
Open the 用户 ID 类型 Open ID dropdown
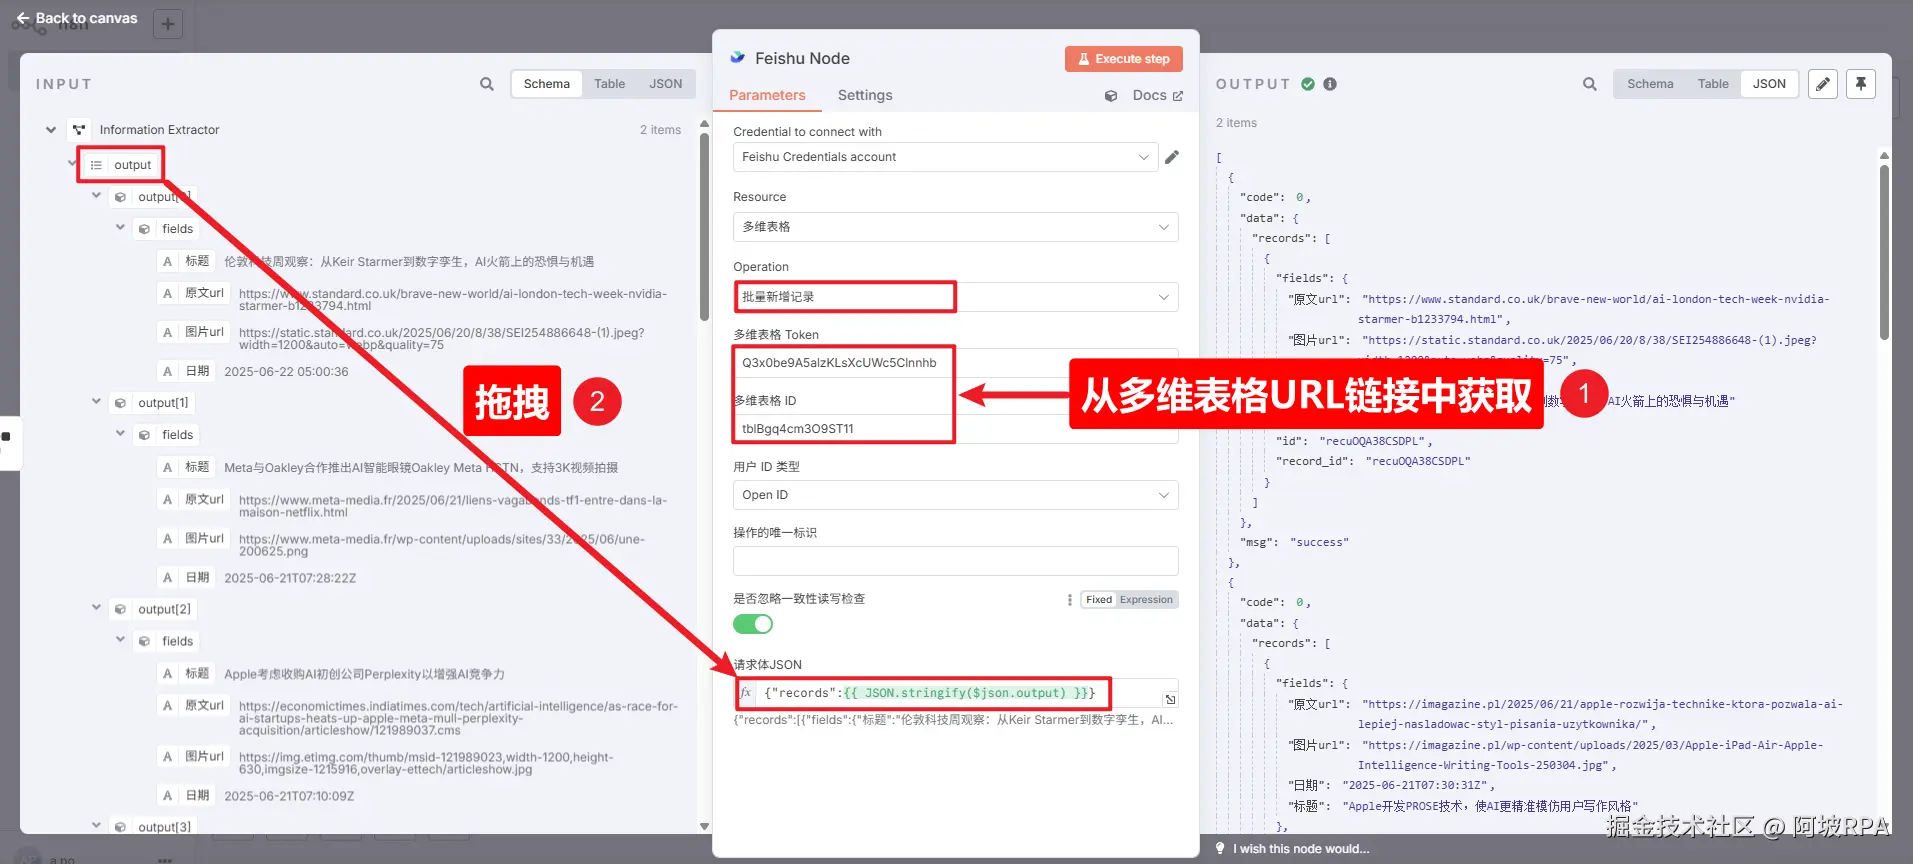point(955,495)
